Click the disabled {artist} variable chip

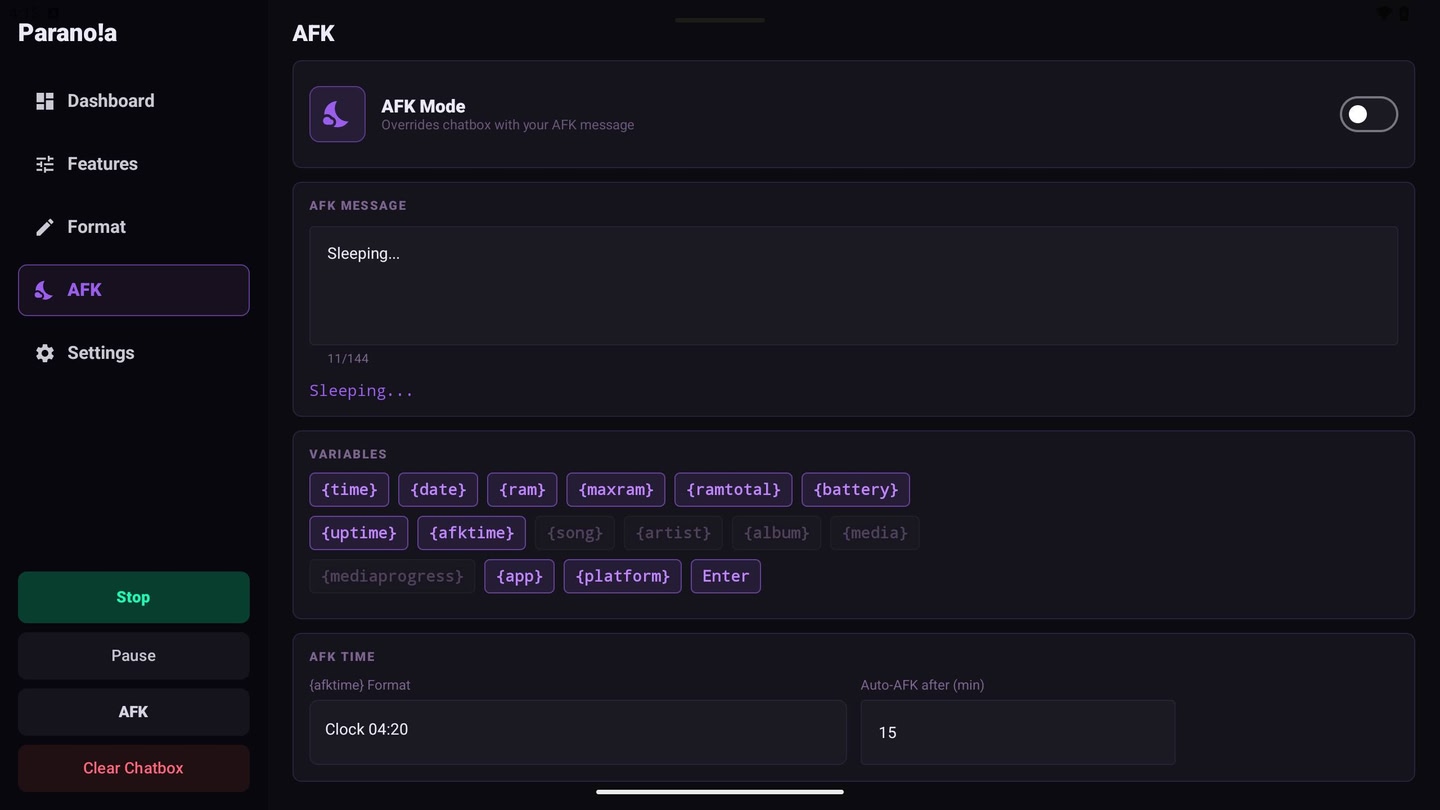click(x=673, y=533)
